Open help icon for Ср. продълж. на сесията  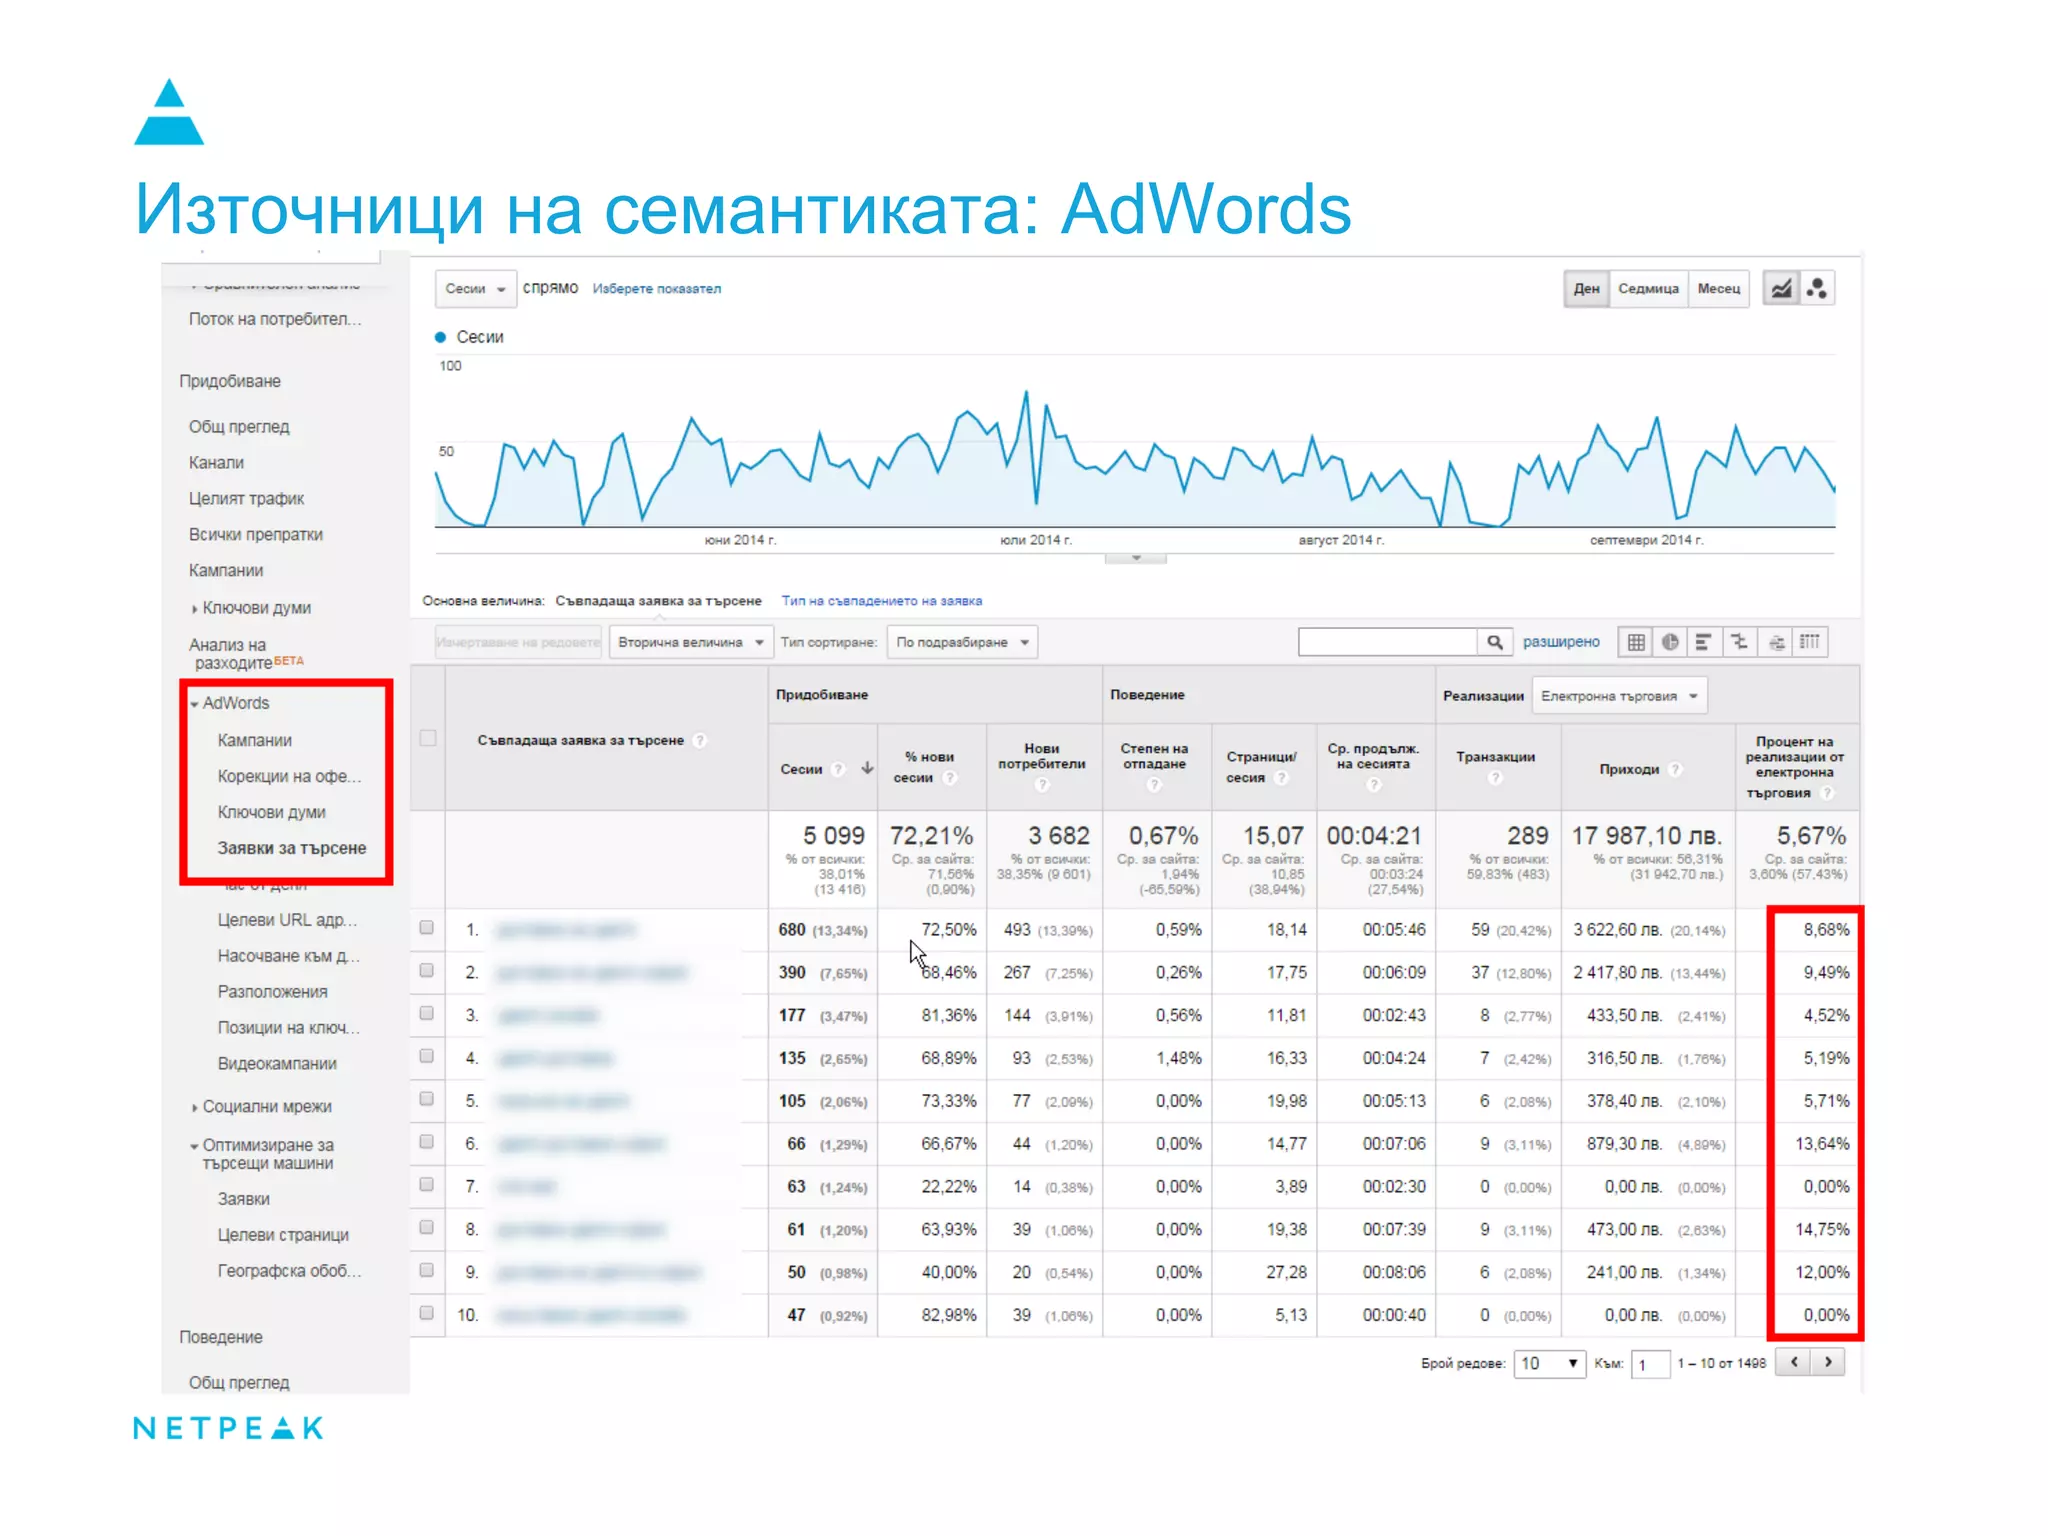(x=1374, y=784)
